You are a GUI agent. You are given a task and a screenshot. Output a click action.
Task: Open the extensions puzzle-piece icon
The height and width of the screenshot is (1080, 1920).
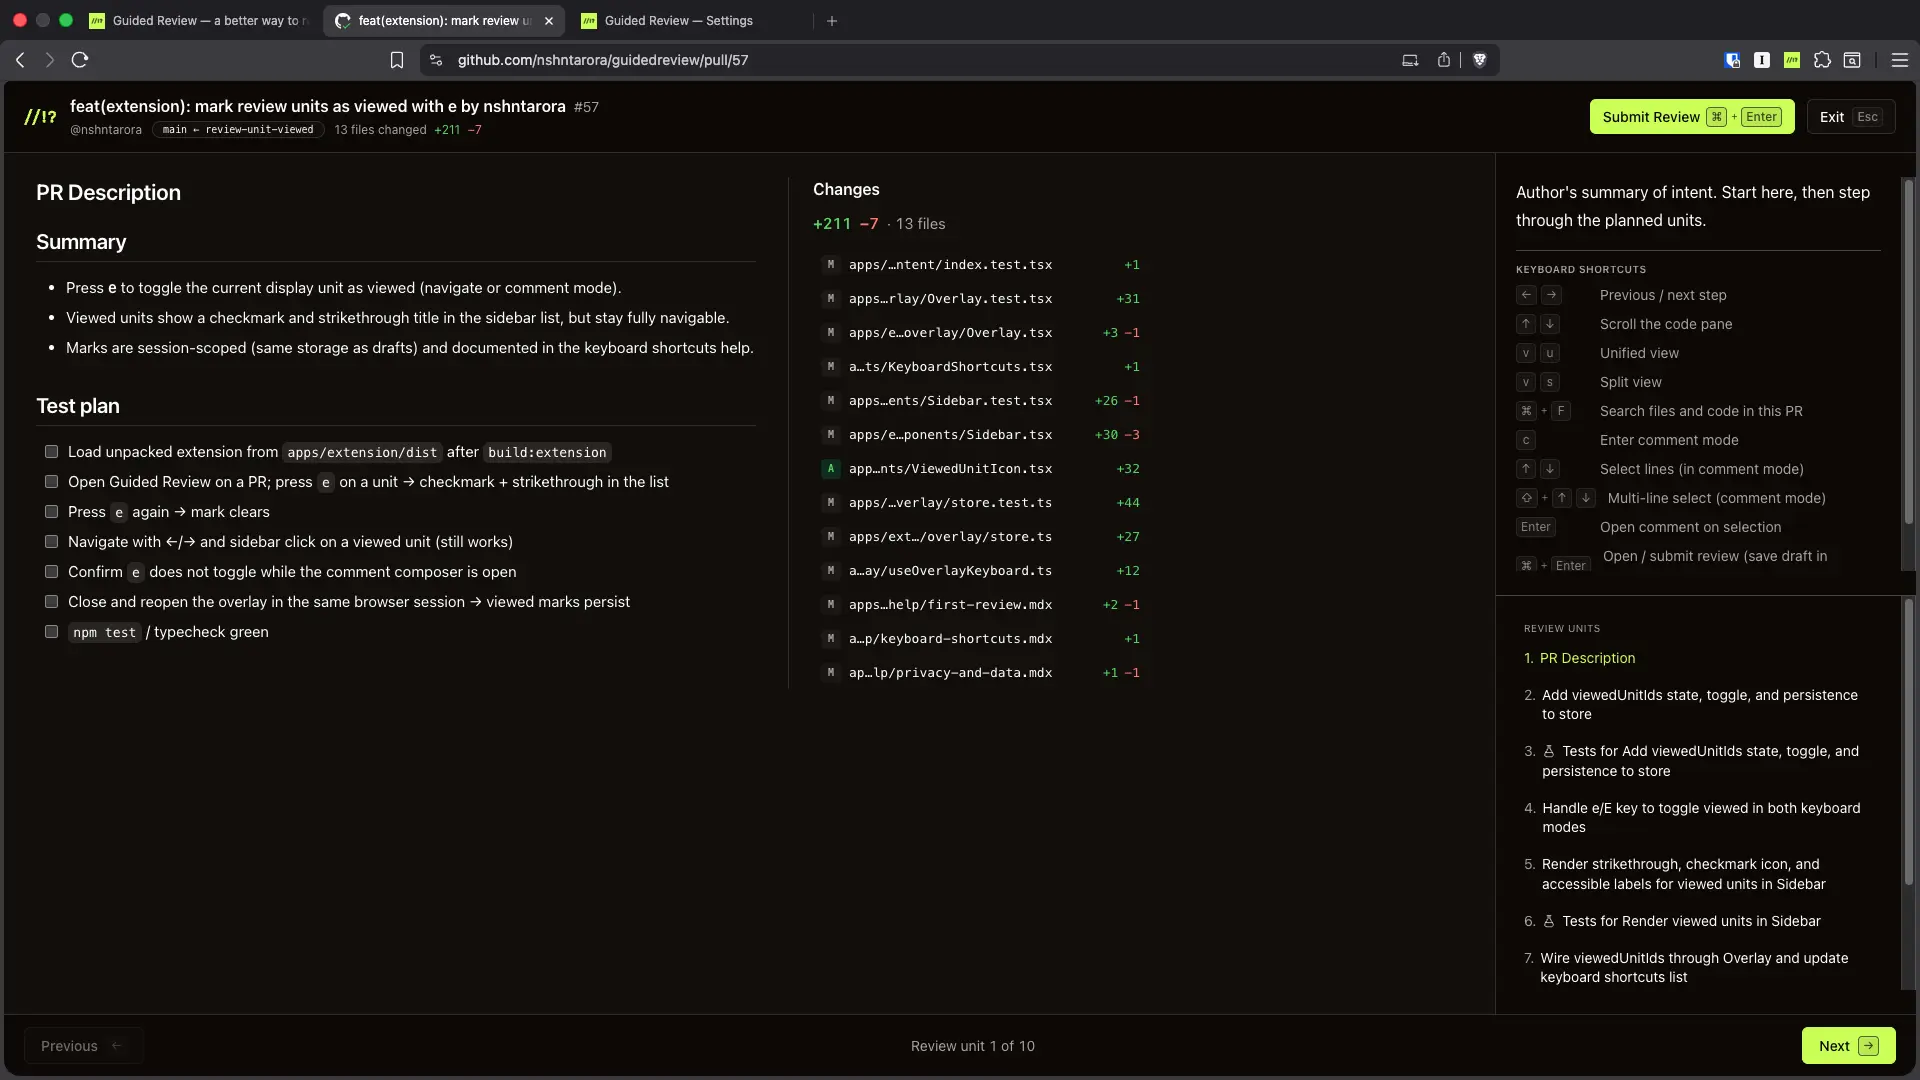pos(1822,60)
